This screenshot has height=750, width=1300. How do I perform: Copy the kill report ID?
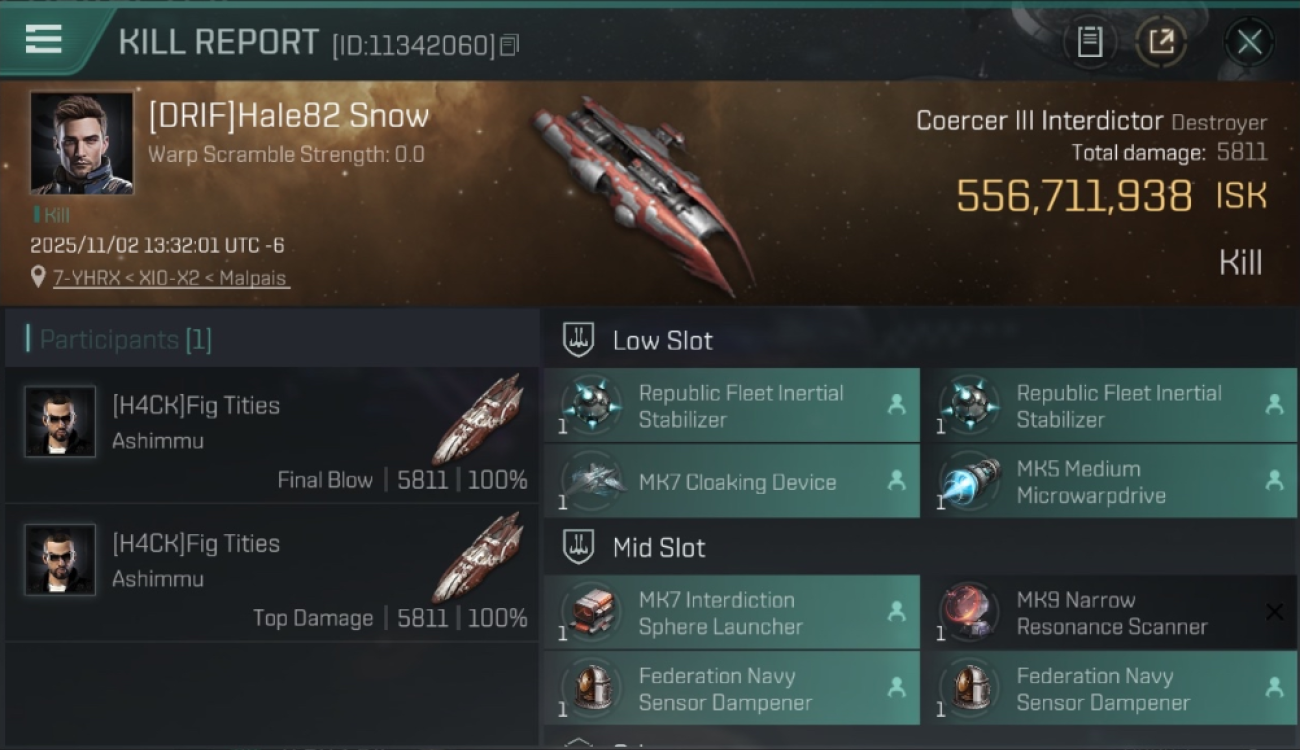(510, 45)
